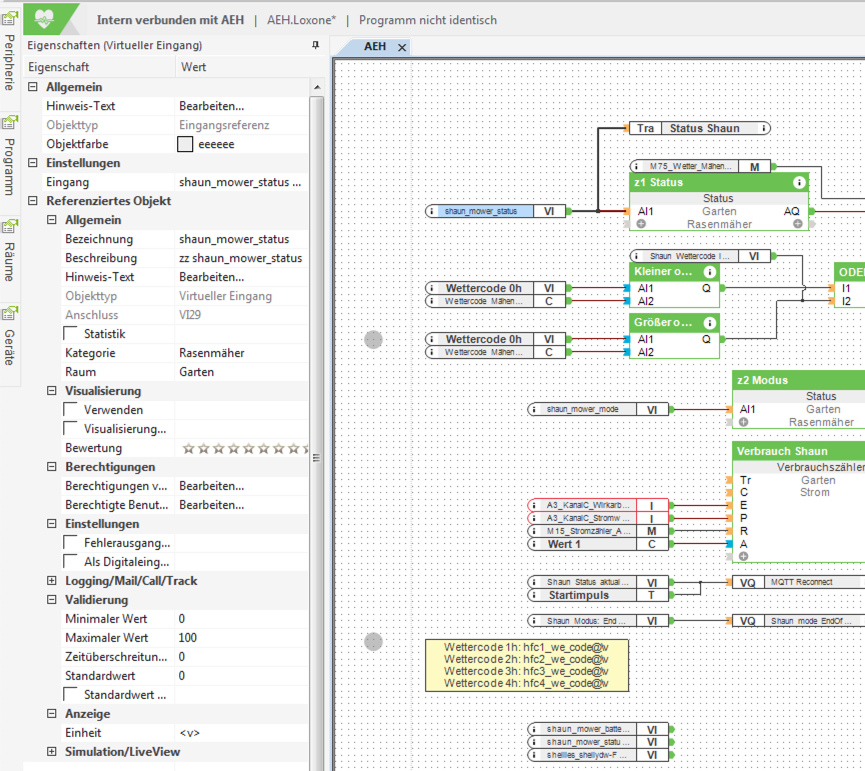The width and height of the screenshot is (865, 771).
Task: Click the info icon on shaun_mower_mode input
Action: click(x=534, y=409)
